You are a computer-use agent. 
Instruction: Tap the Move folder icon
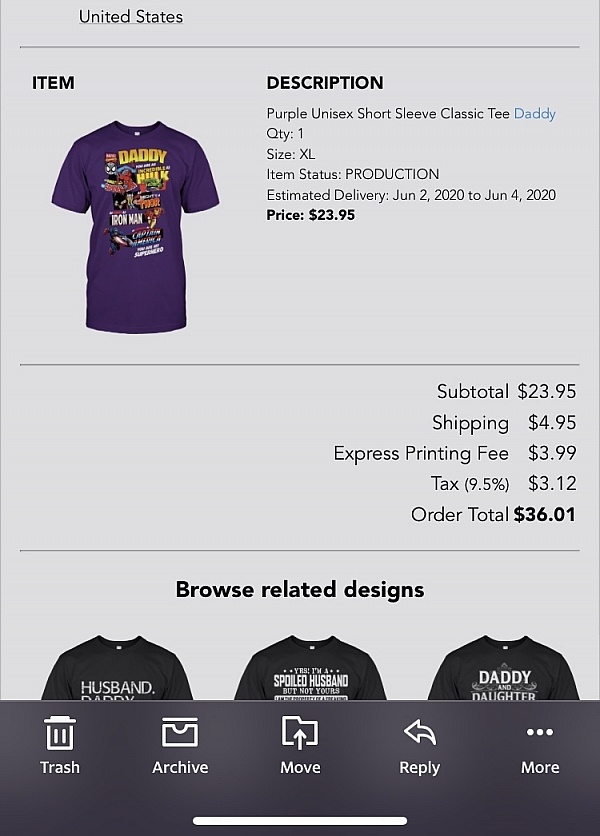click(300, 733)
